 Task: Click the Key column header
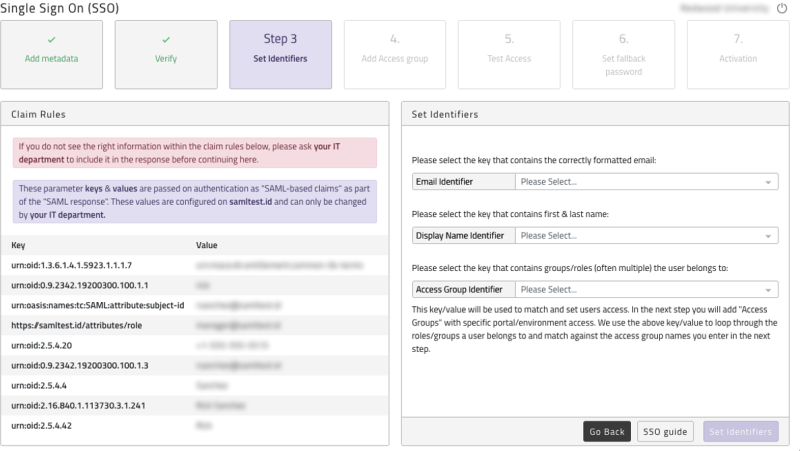[x=20, y=245]
